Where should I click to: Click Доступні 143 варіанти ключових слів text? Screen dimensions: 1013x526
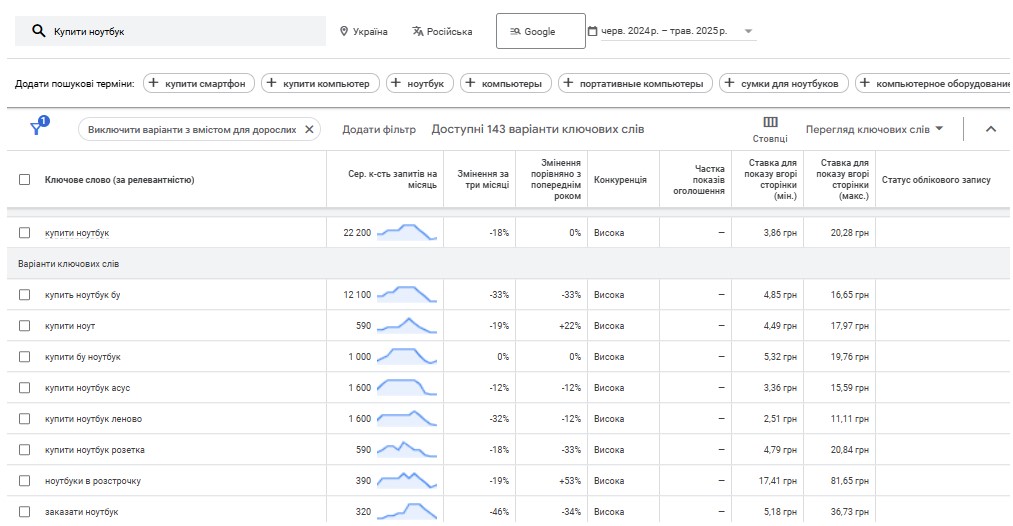(538, 129)
